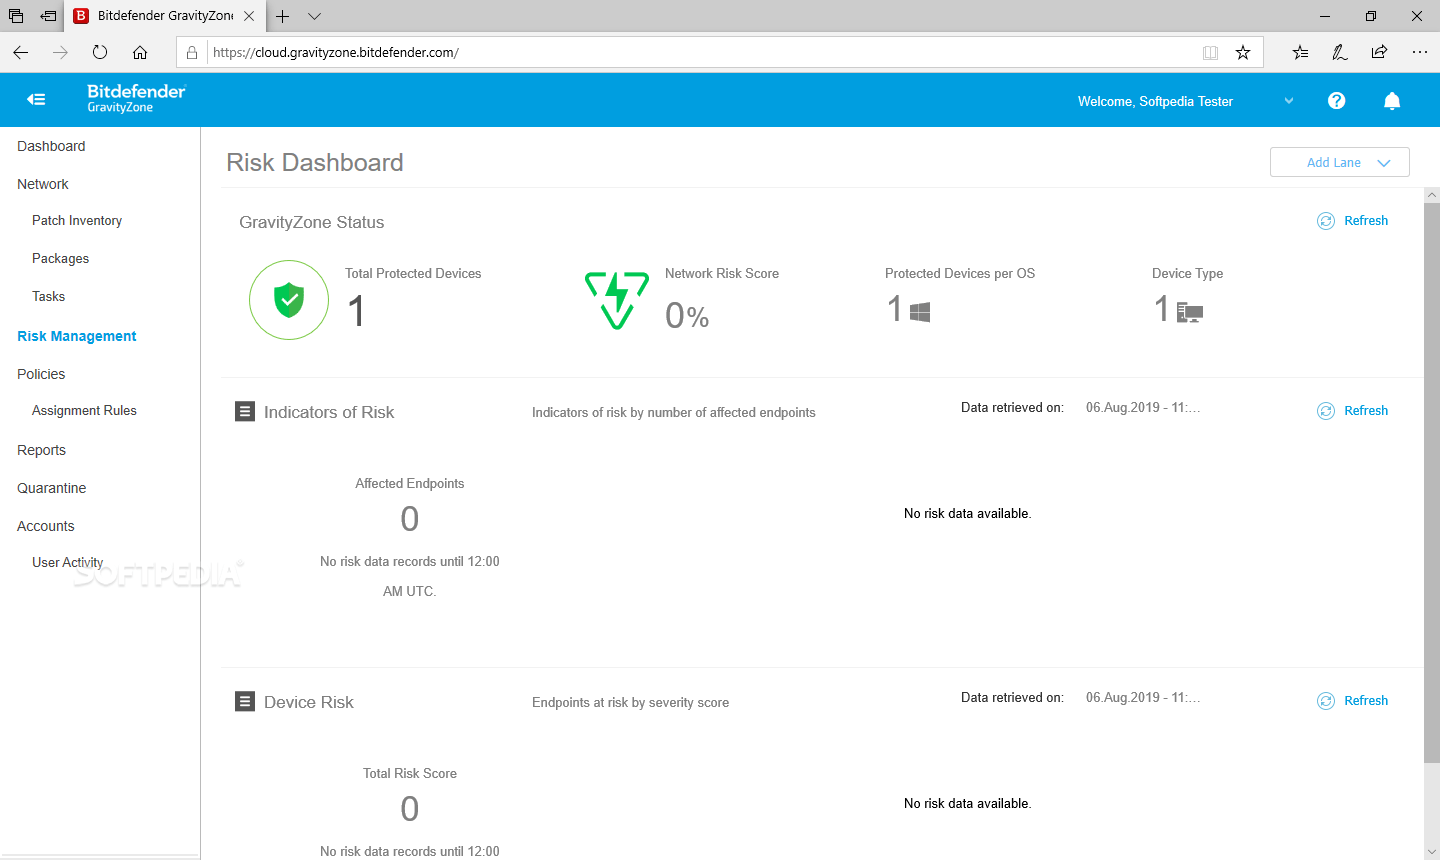Click Refresh link in GravityZone Status
The image size is (1440, 860).
point(1366,221)
